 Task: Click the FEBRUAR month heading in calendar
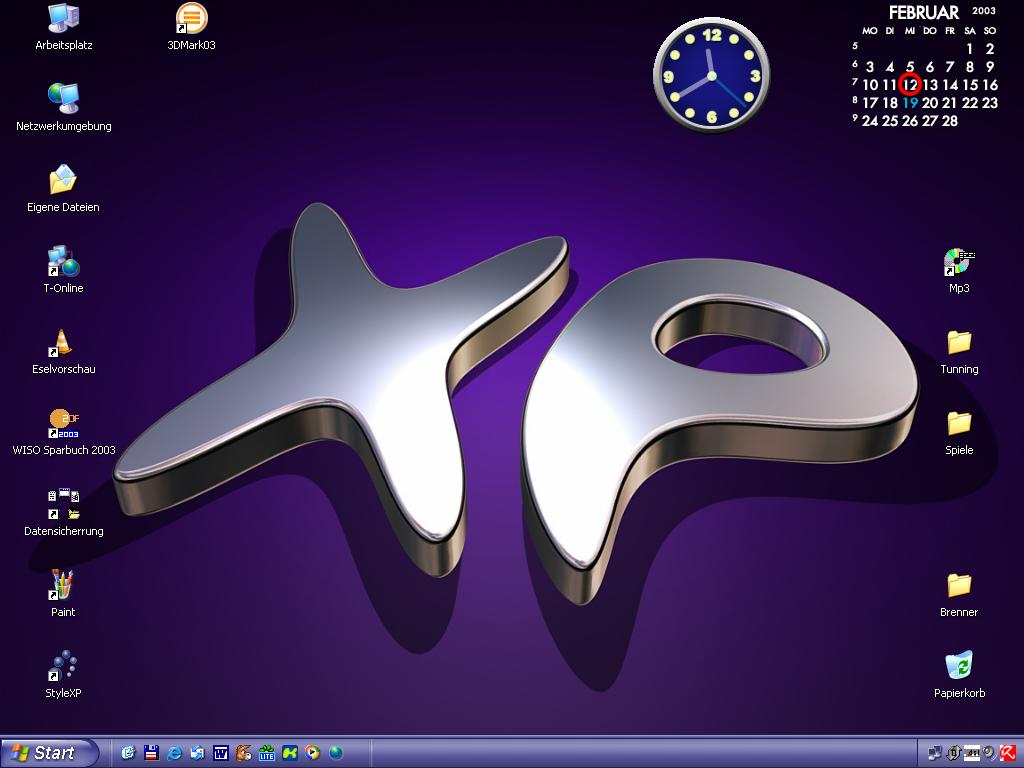click(923, 12)
